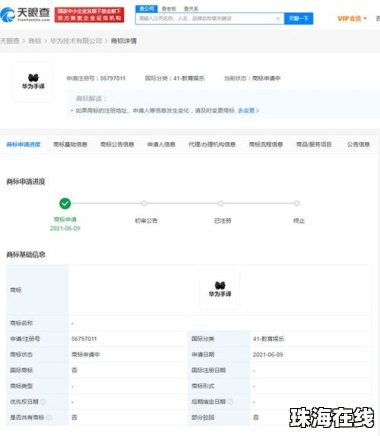Click the 41-教育娱乐 value in the table
Viewport: 380px width, 436px height.
pos(269,339)
